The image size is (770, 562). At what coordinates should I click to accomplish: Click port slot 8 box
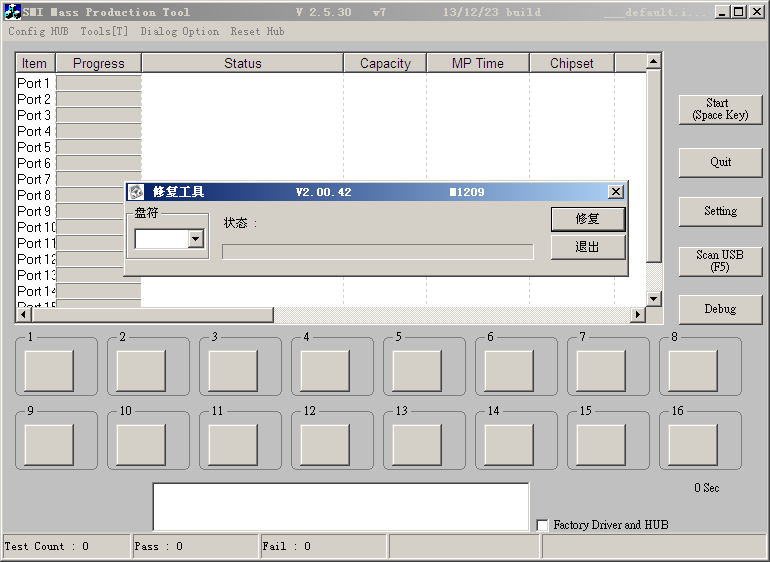coord(693,371)
